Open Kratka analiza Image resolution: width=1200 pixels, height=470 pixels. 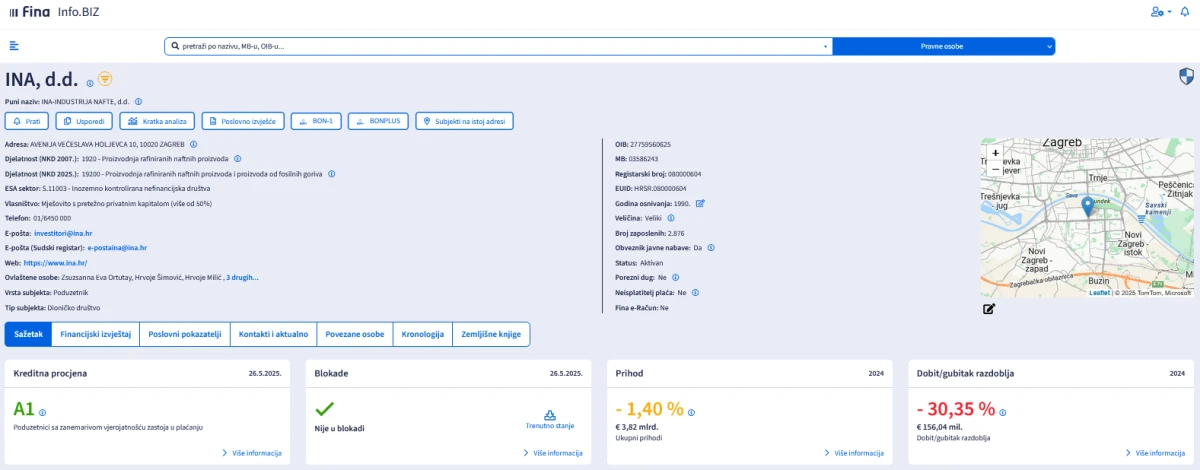coord(158,121)
